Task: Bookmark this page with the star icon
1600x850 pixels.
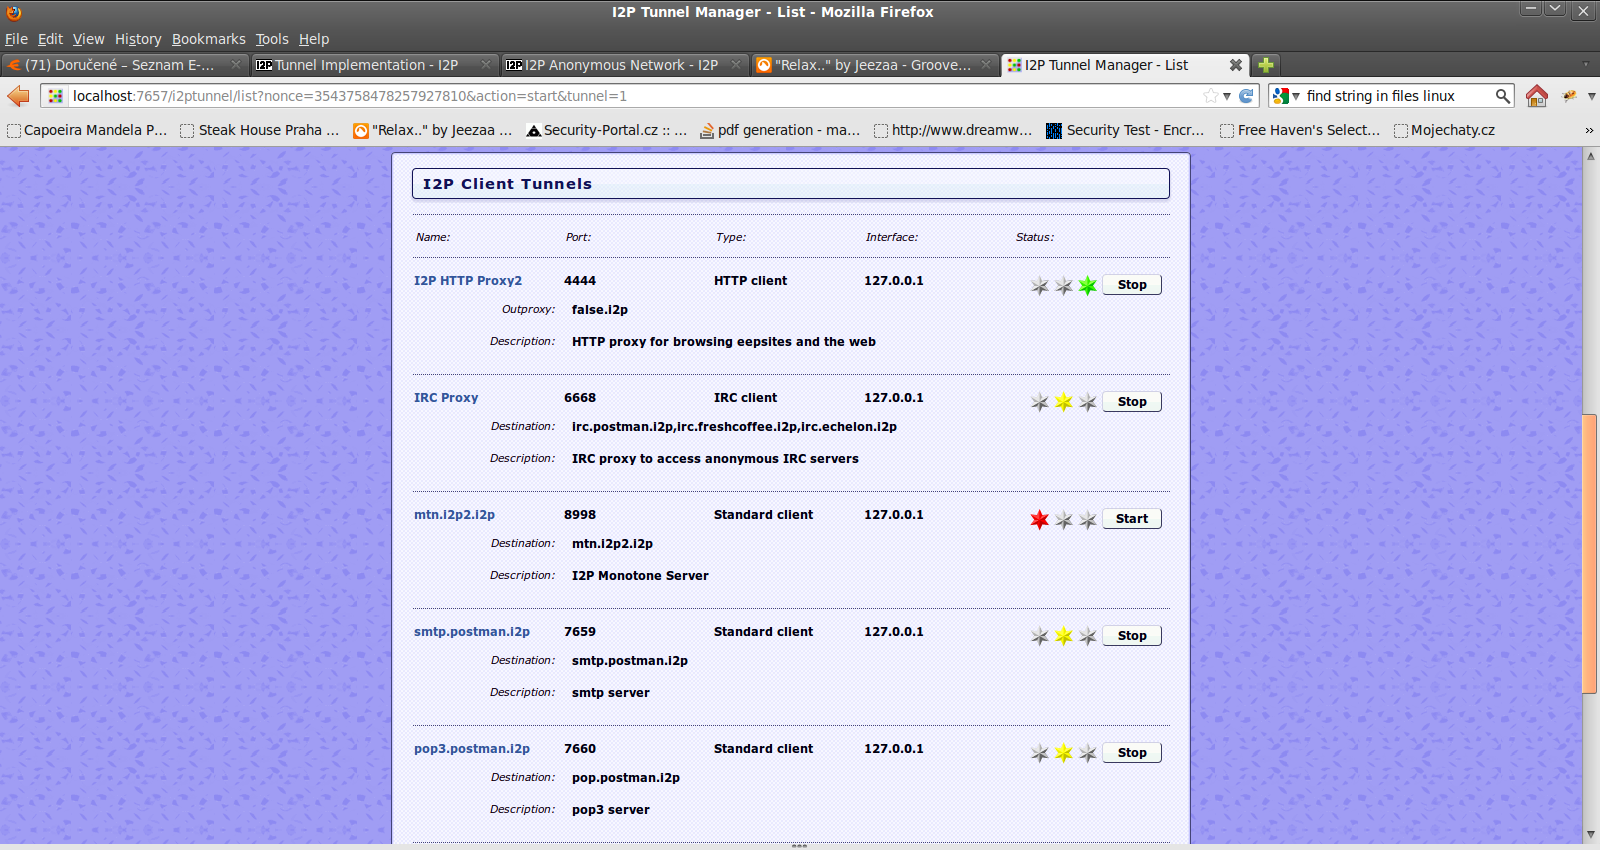Action: click(x=1211, y=96)
